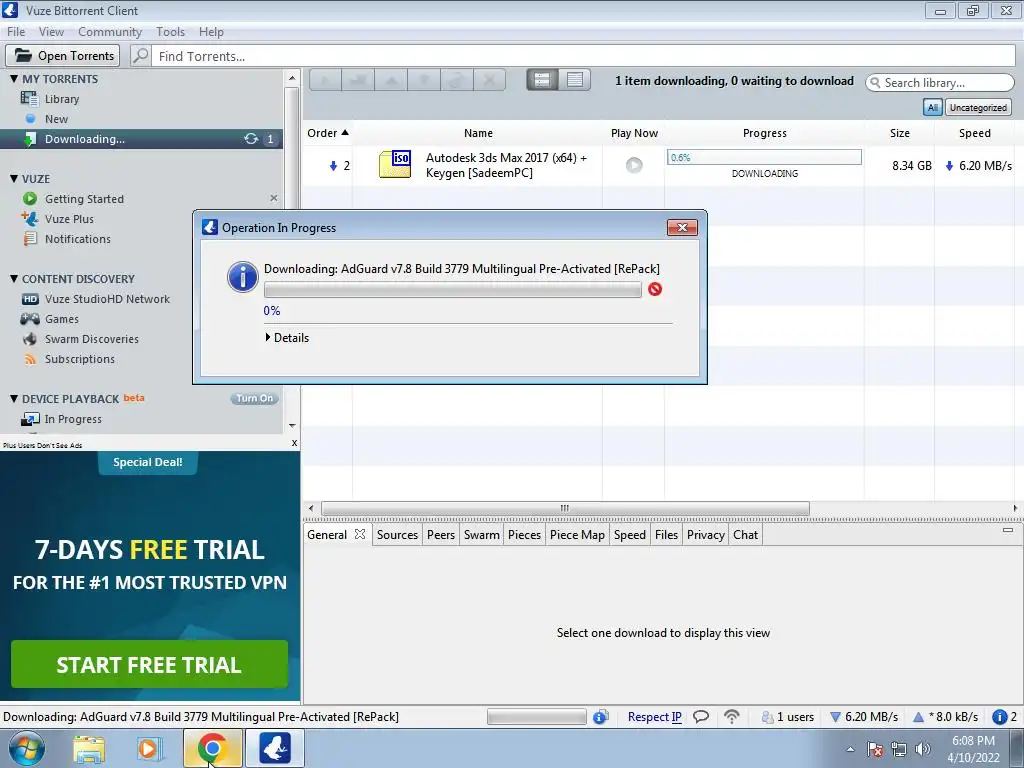Expand Details in the Operation In Progress dialog

pyautogui.click(x=287, y=338)
